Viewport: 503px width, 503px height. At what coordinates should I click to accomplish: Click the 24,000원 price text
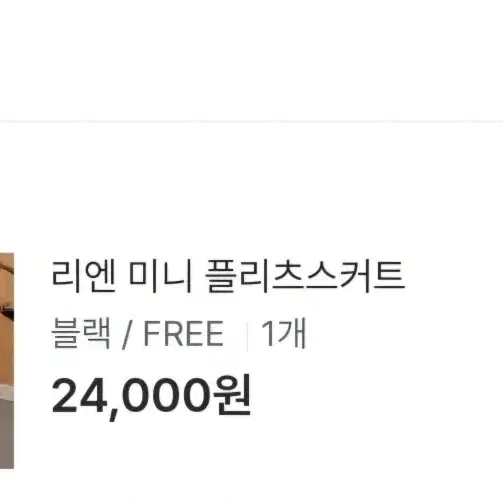coord(151,396)
